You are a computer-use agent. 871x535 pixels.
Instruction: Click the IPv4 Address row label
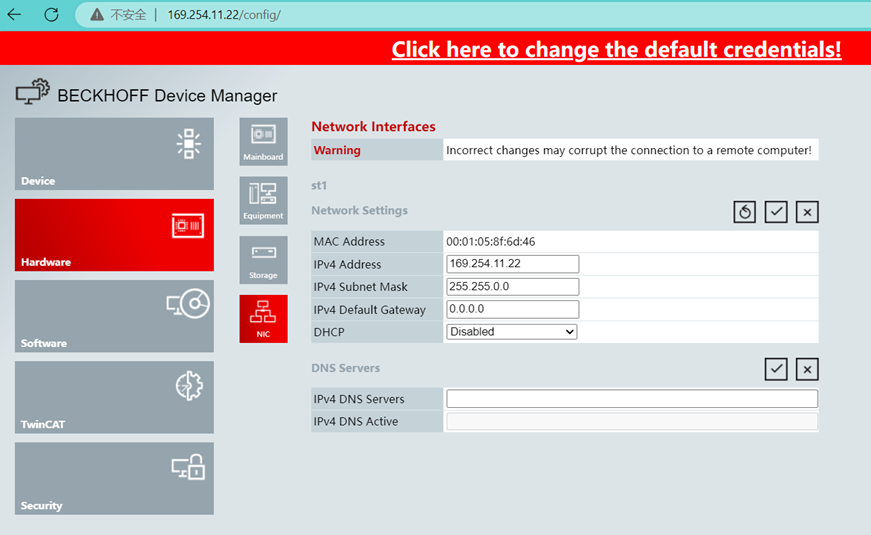pos(347,264)
